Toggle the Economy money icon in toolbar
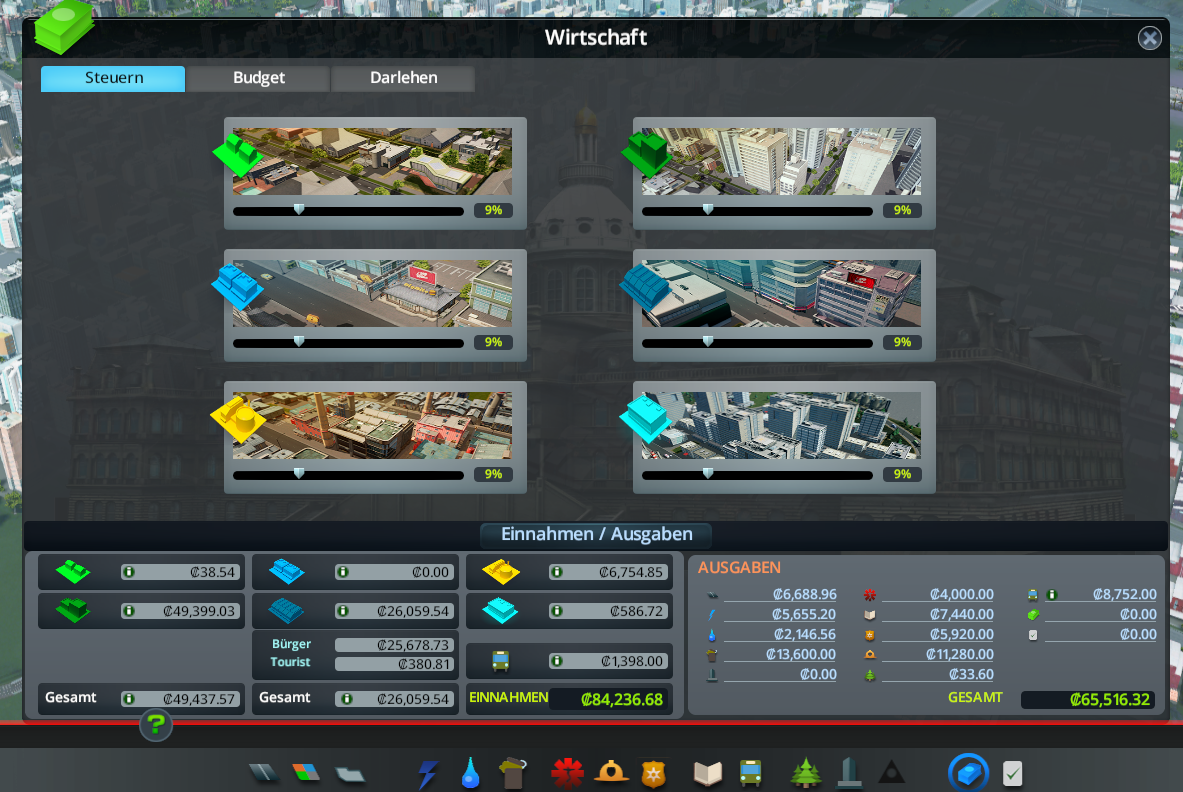Image resolution: width=1183 pixels, height=792 pixels. 968,772
